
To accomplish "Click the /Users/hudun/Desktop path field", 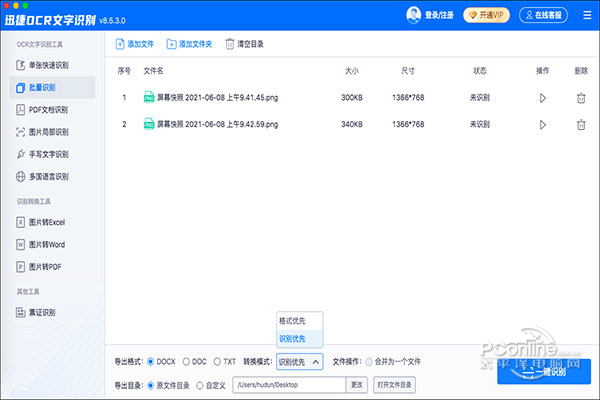I will point(289,385).
